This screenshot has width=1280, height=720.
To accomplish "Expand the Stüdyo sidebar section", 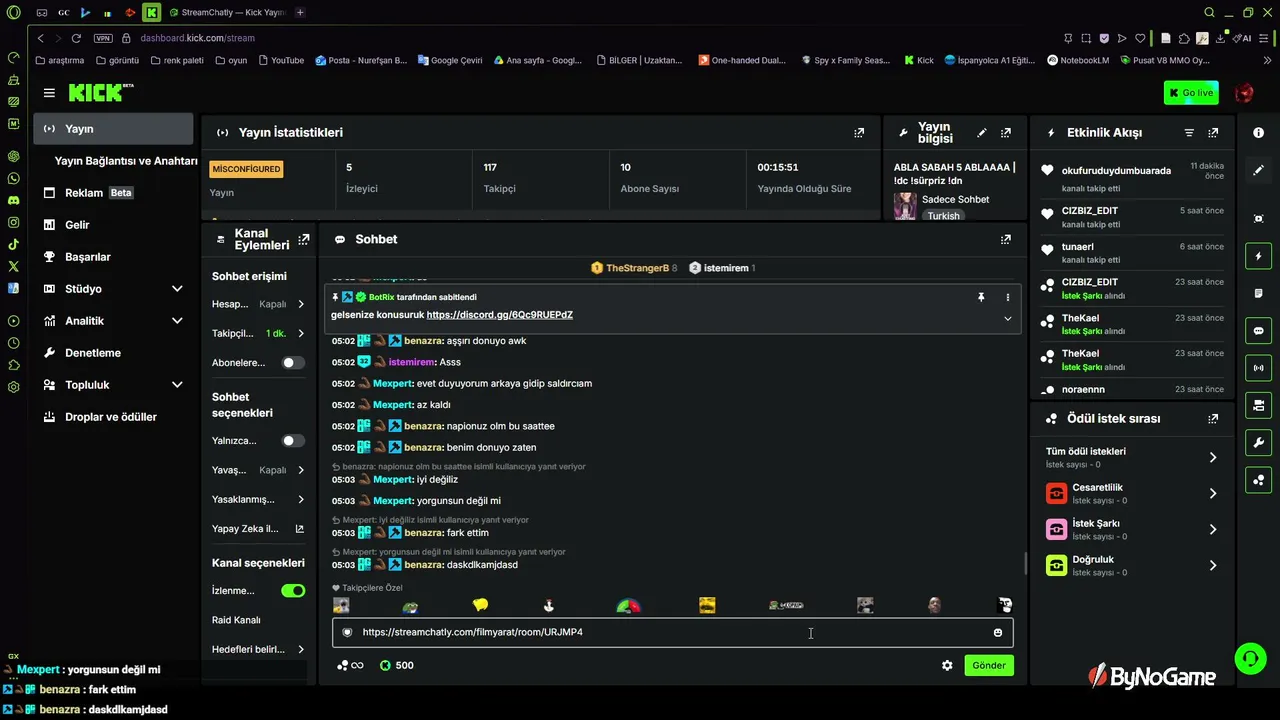I will coord(113,289).
